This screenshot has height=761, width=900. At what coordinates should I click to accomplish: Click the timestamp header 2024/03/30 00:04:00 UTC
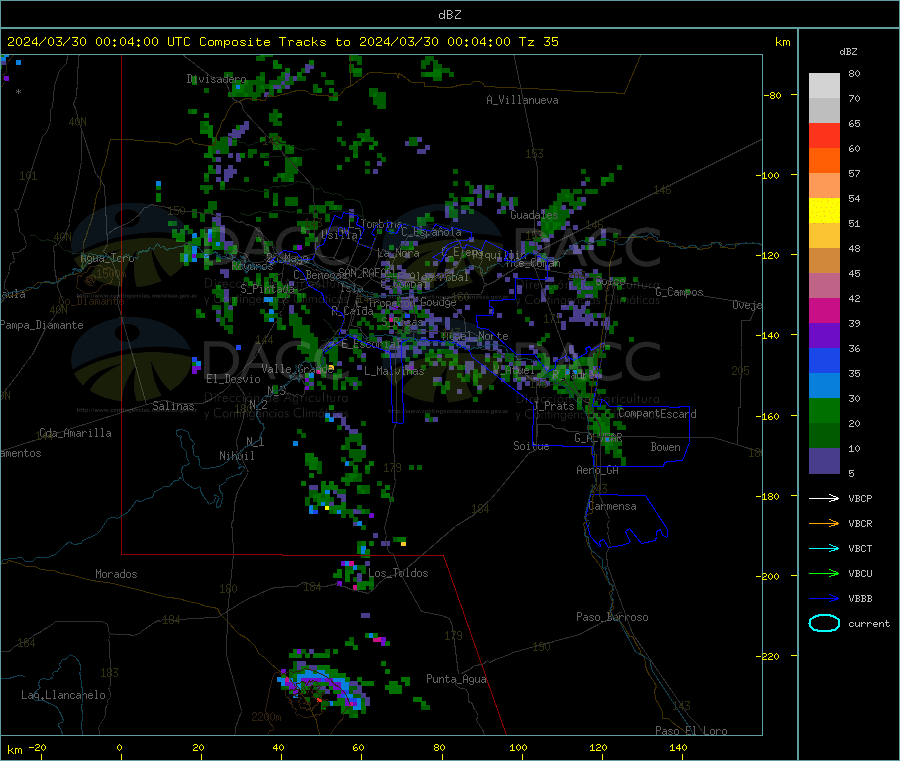(x=99, y=42)
